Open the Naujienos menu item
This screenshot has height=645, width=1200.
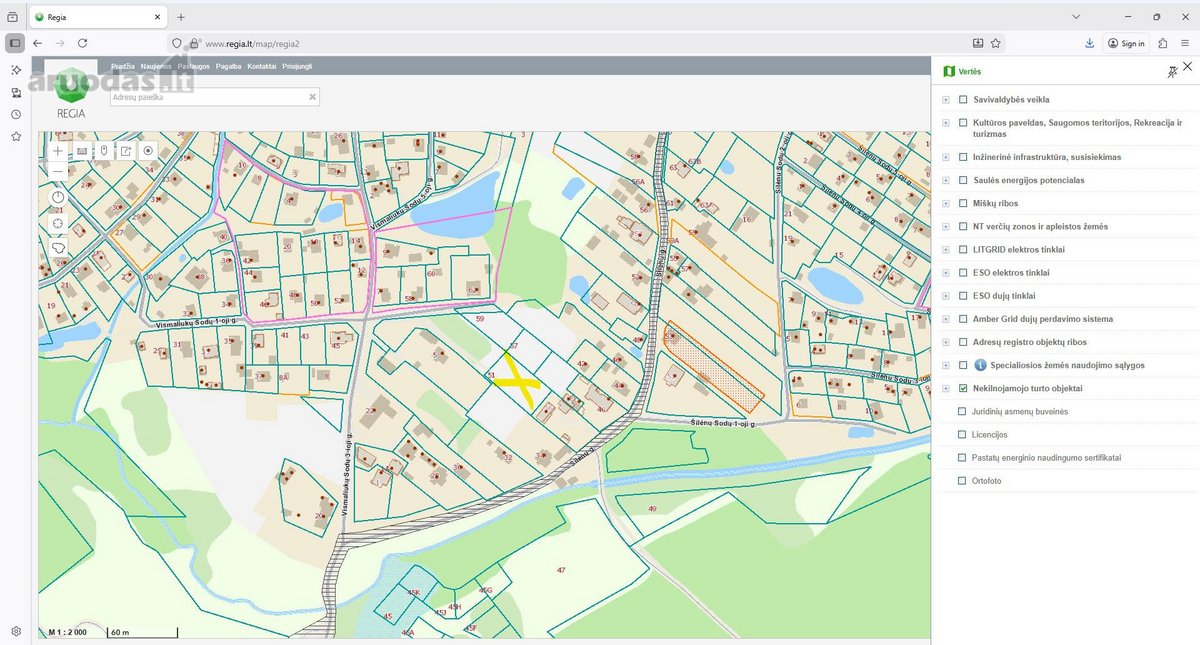[156, 66]
